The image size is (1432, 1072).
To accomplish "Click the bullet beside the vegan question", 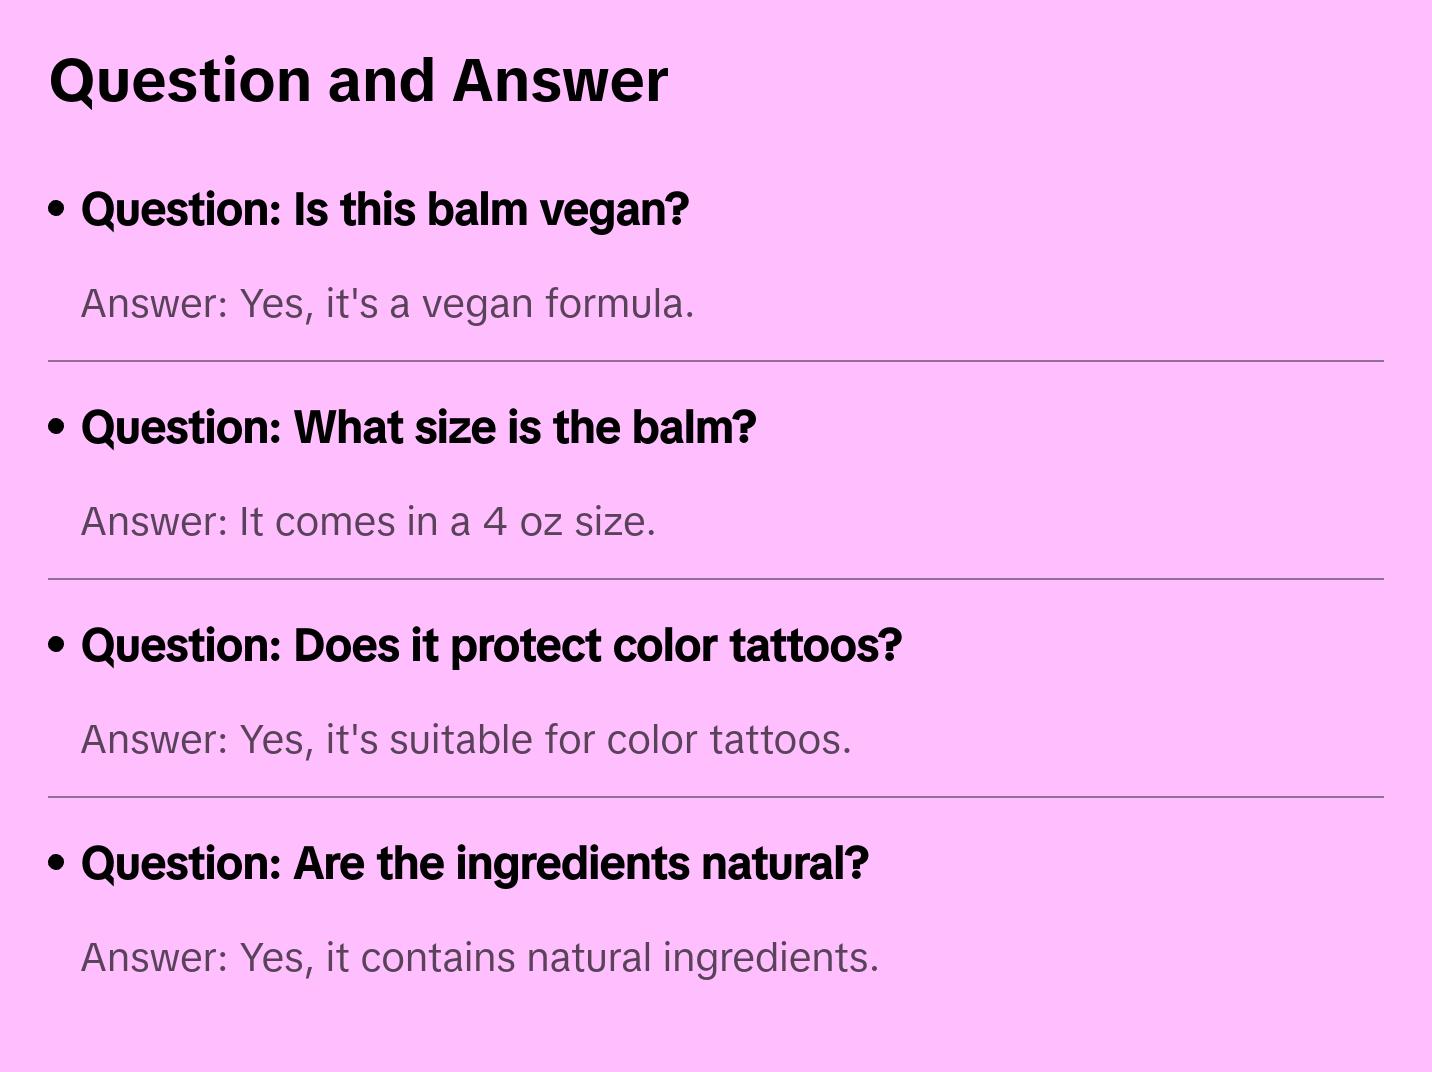I will coord(57,210).
